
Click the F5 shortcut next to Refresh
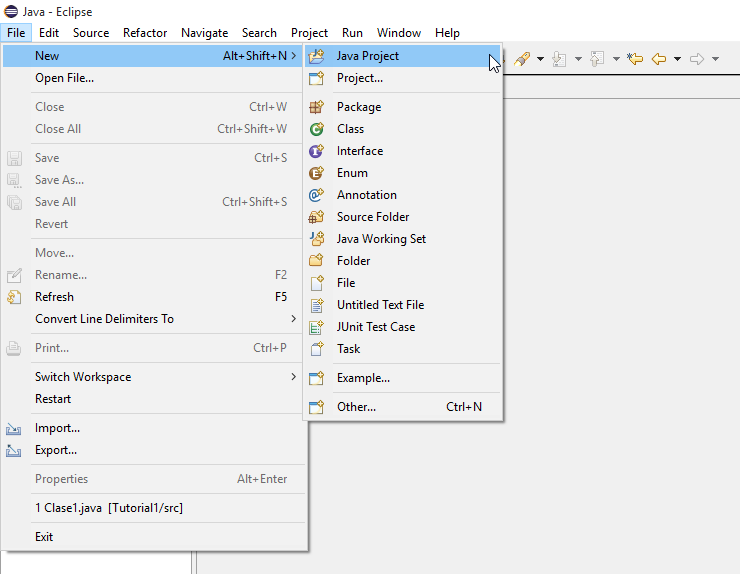[281, 297]
